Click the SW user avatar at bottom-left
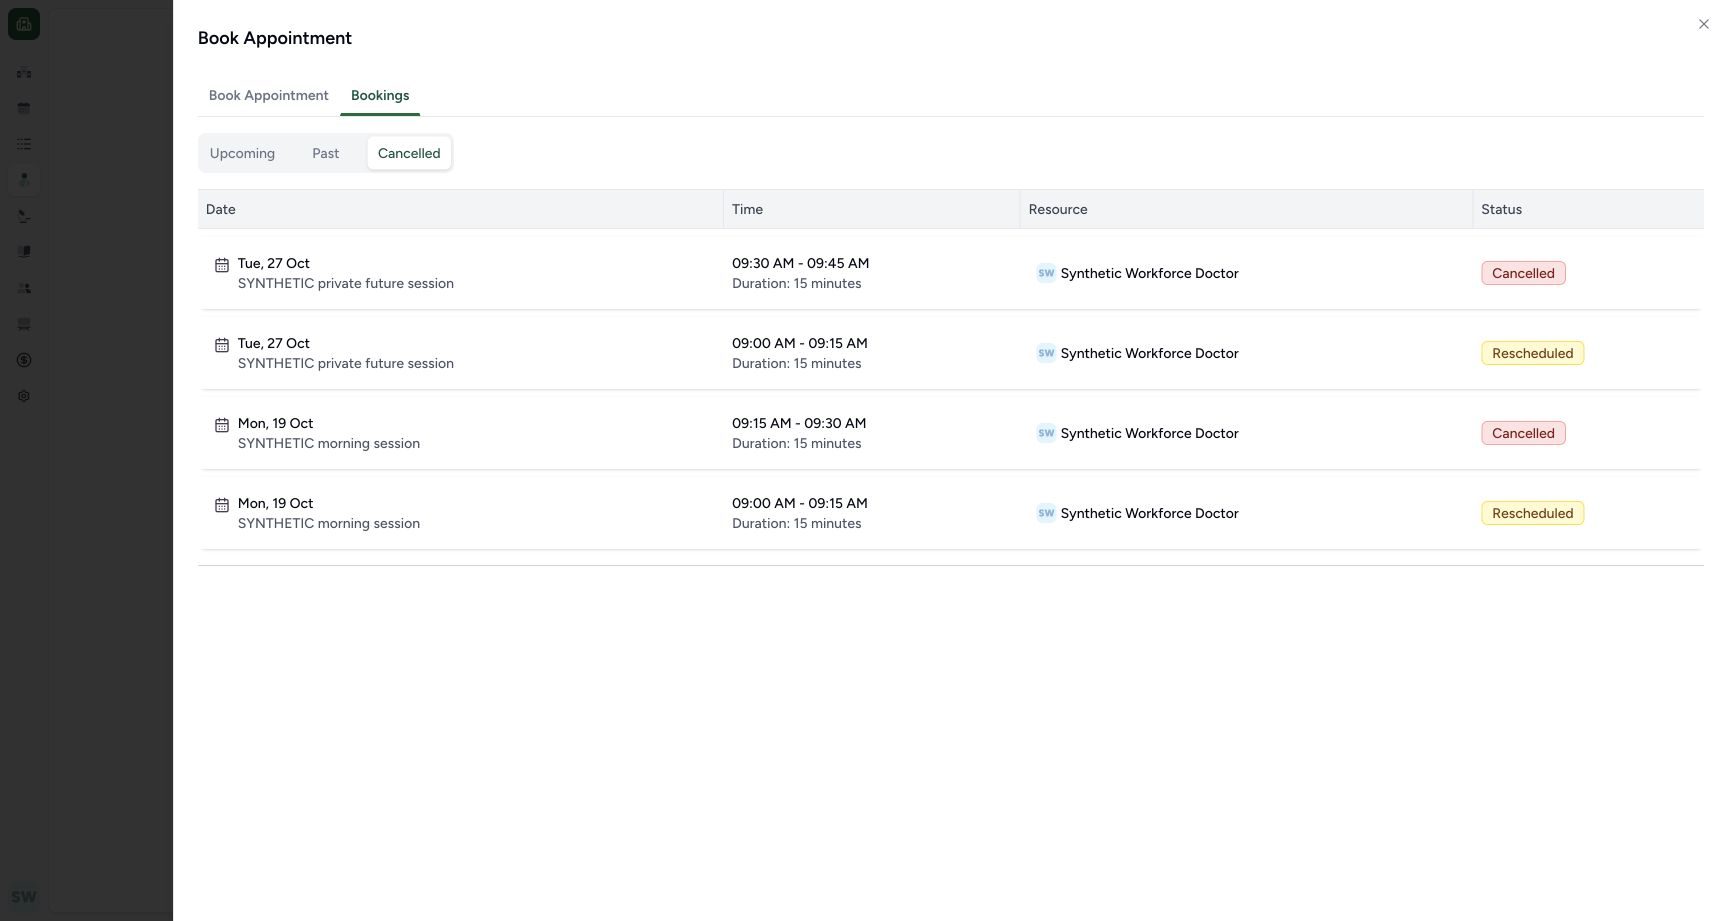 [x=24, y=896]
